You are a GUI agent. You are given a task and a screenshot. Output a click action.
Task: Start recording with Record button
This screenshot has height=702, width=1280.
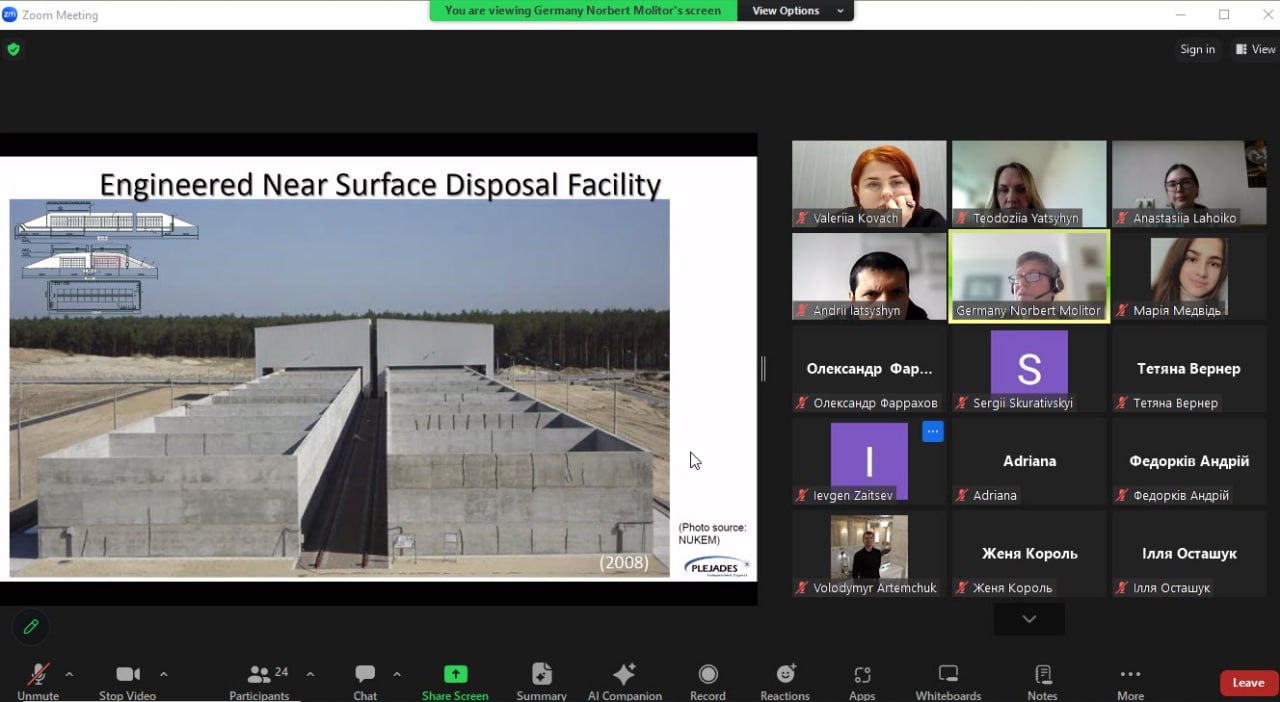[x=708, y=675]
